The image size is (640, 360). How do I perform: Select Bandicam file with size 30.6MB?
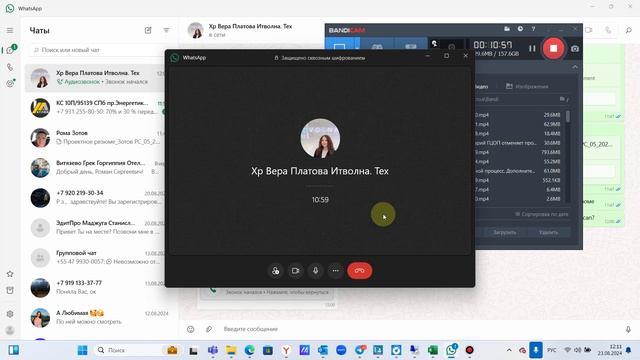tap(519, 143)
